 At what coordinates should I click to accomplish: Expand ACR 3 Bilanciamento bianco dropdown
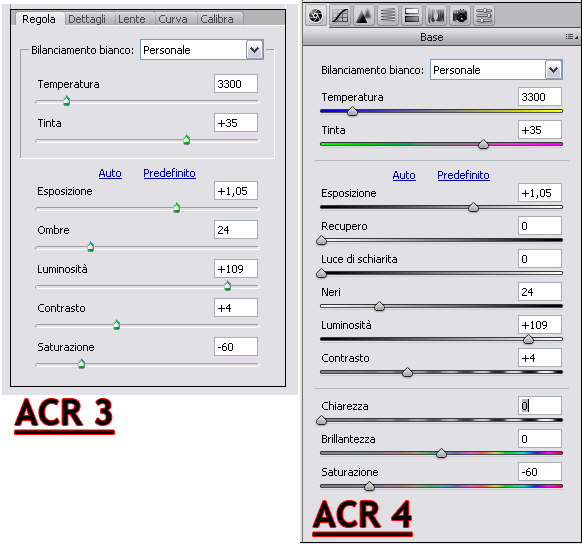[255, 50]
